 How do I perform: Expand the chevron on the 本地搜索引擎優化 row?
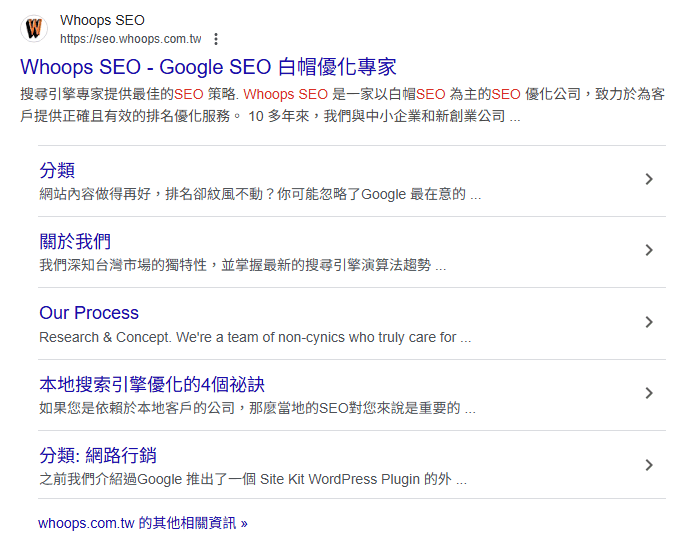649,393
